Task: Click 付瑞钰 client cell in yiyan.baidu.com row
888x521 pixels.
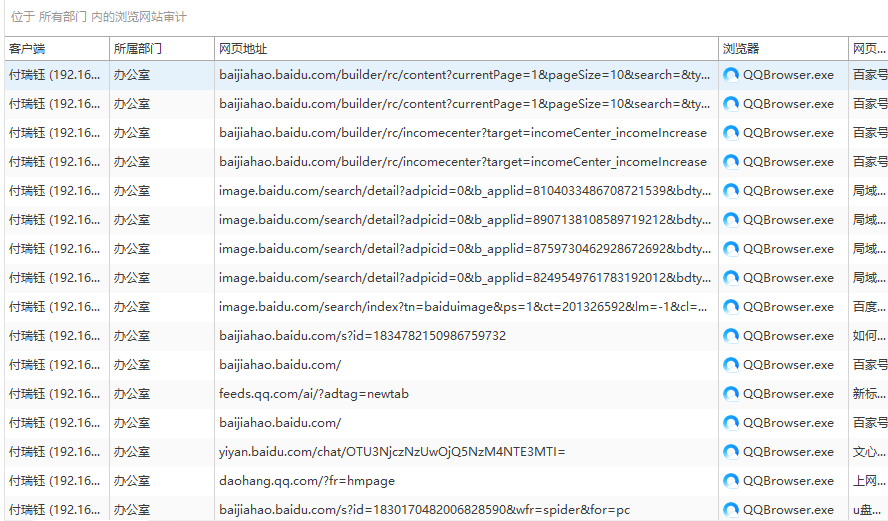Action: pos(54,452)
